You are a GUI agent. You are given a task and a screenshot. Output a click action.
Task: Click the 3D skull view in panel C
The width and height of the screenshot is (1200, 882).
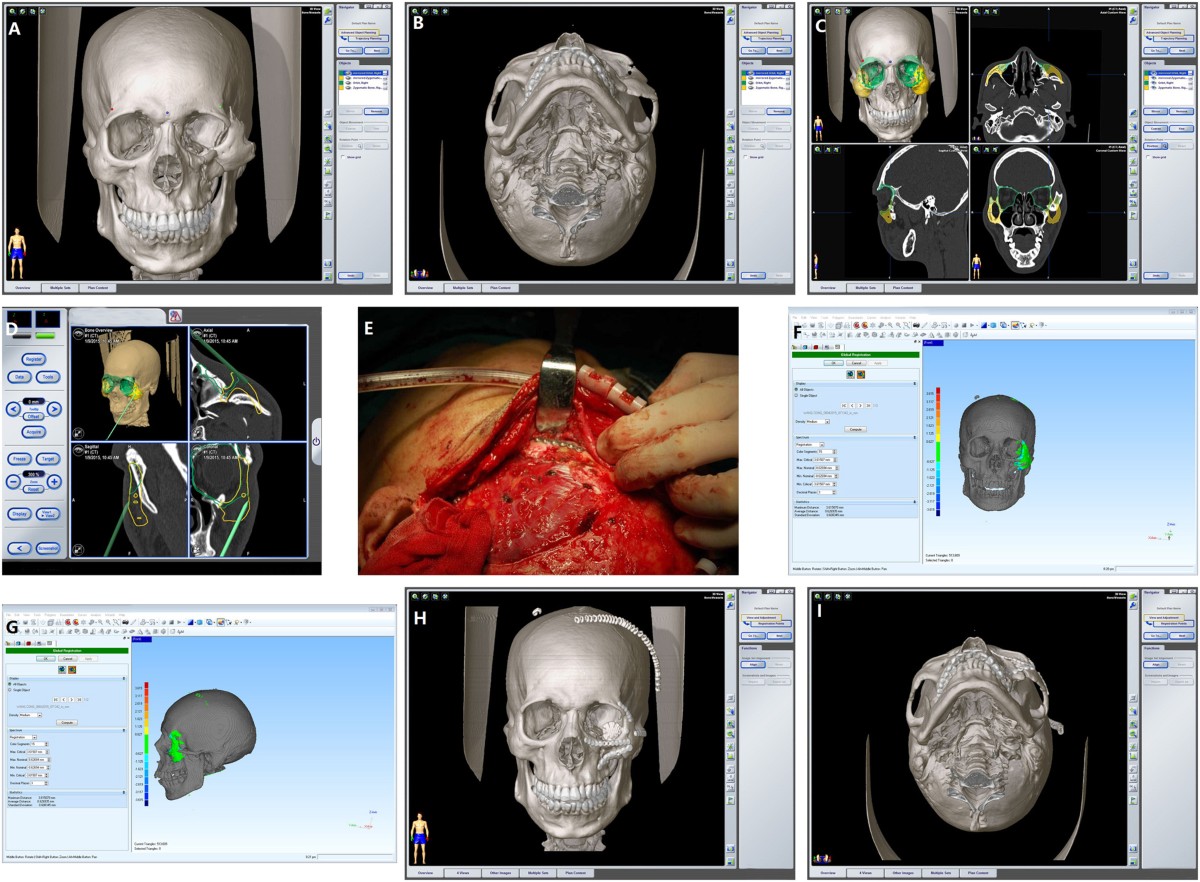[x=890, y=74]
